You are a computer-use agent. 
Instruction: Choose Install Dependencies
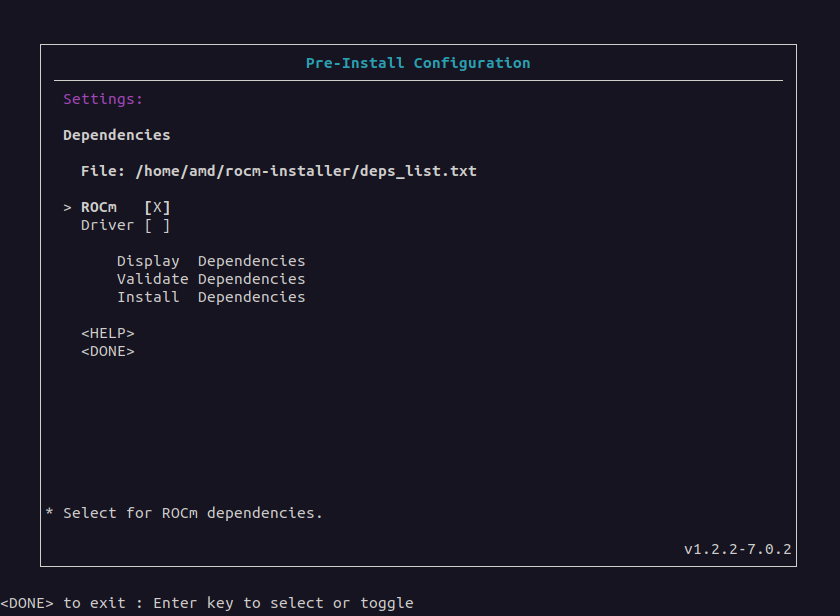point(210,297)
